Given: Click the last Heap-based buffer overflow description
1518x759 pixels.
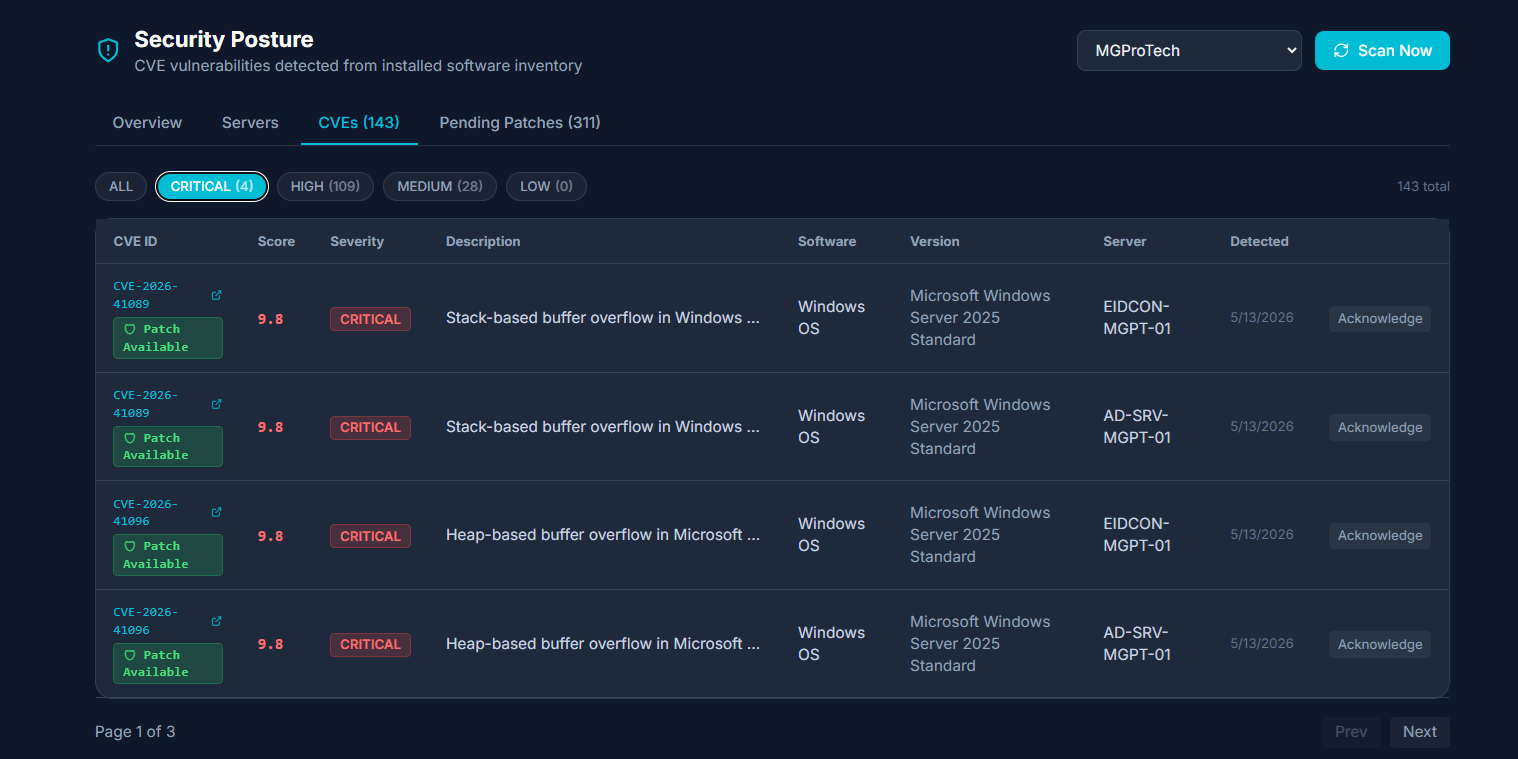Looking at the screenshot, I should click(603, 644).
